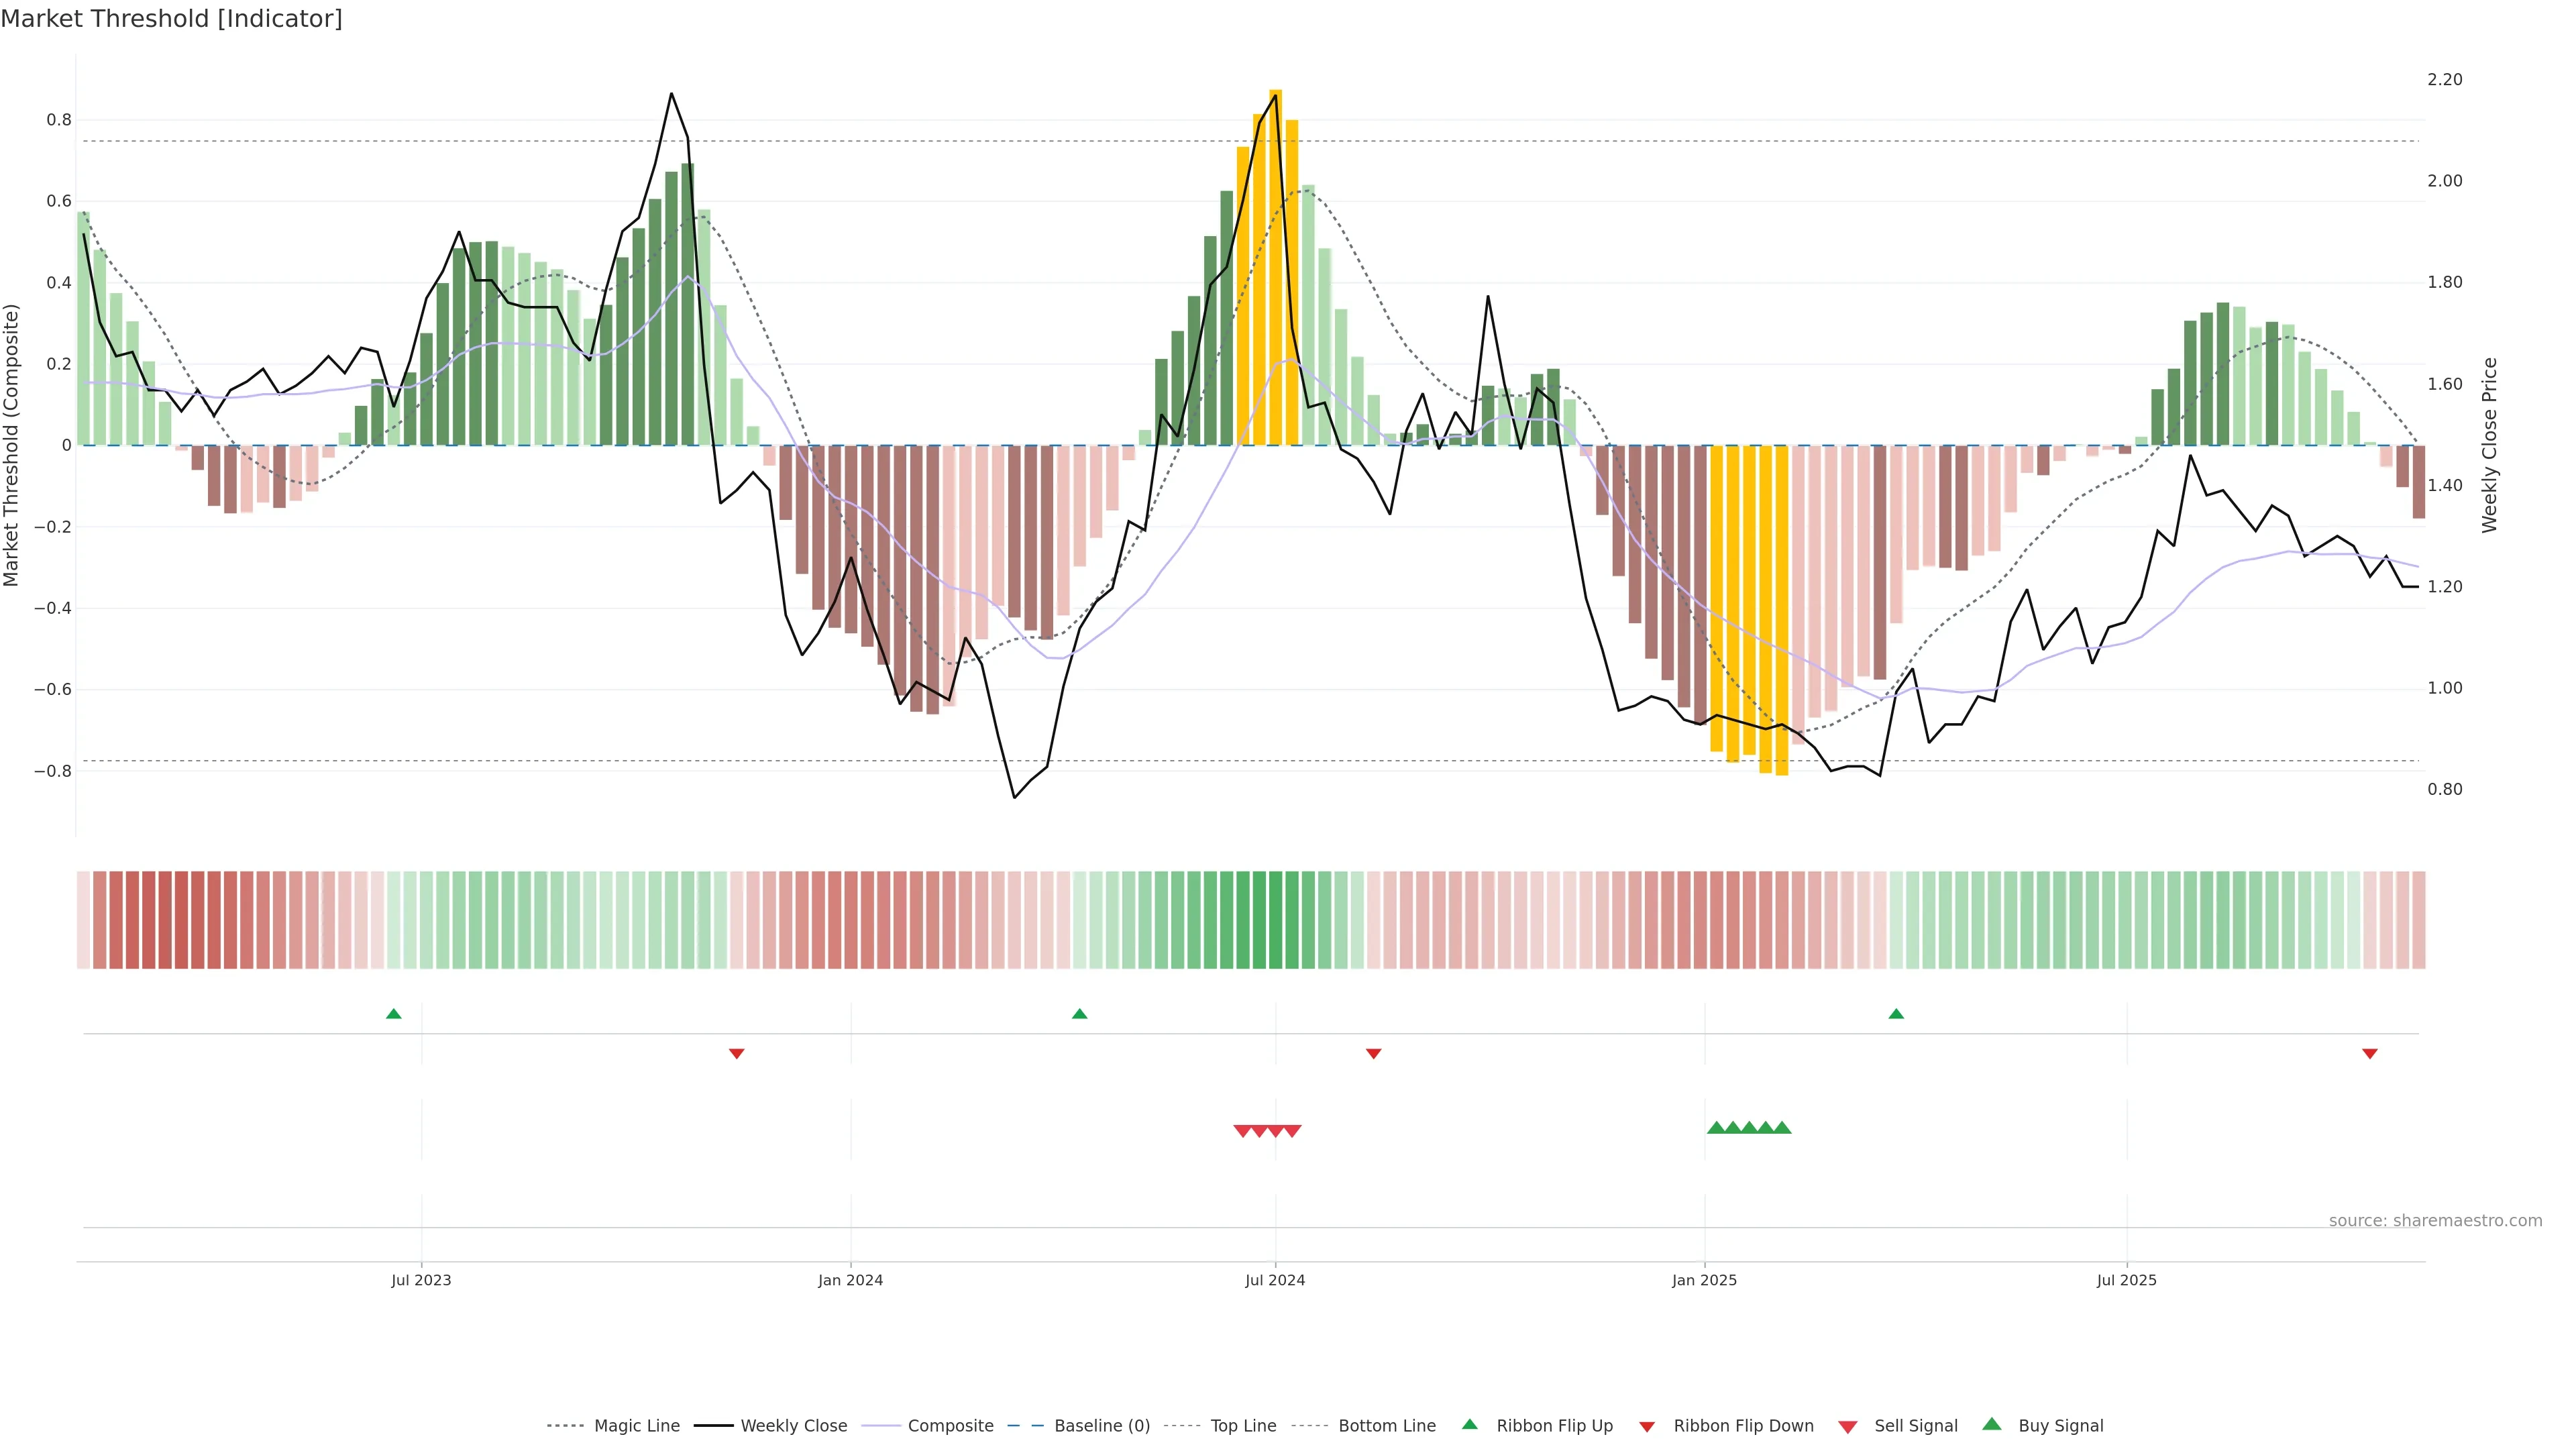Toggle the Magic Line legend entry
Screen dimensions: 2576x1449
(636, 1425)
